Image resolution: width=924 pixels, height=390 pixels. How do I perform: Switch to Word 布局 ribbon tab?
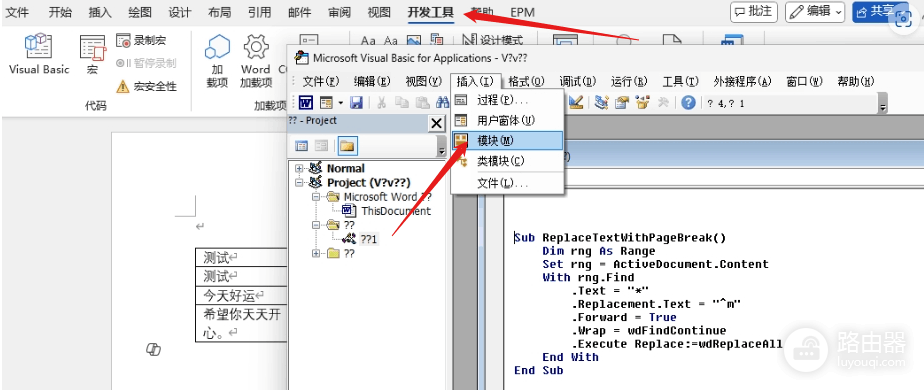219,12
